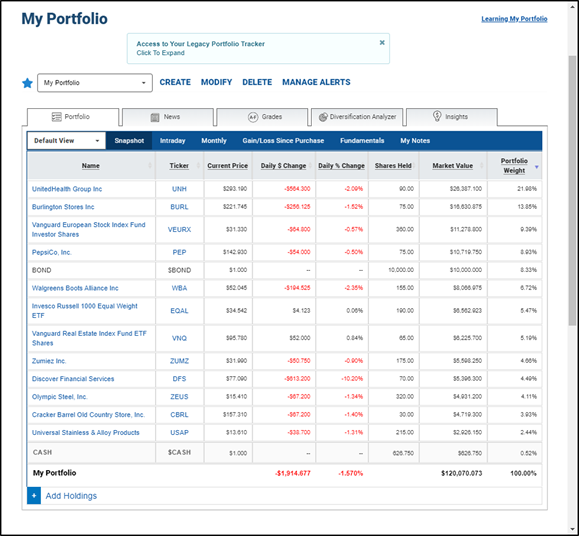Open the My Portfolio selector dropdown
Image resolution: width=579 pixels, height=536 pixels.
[x=95, y=83]
